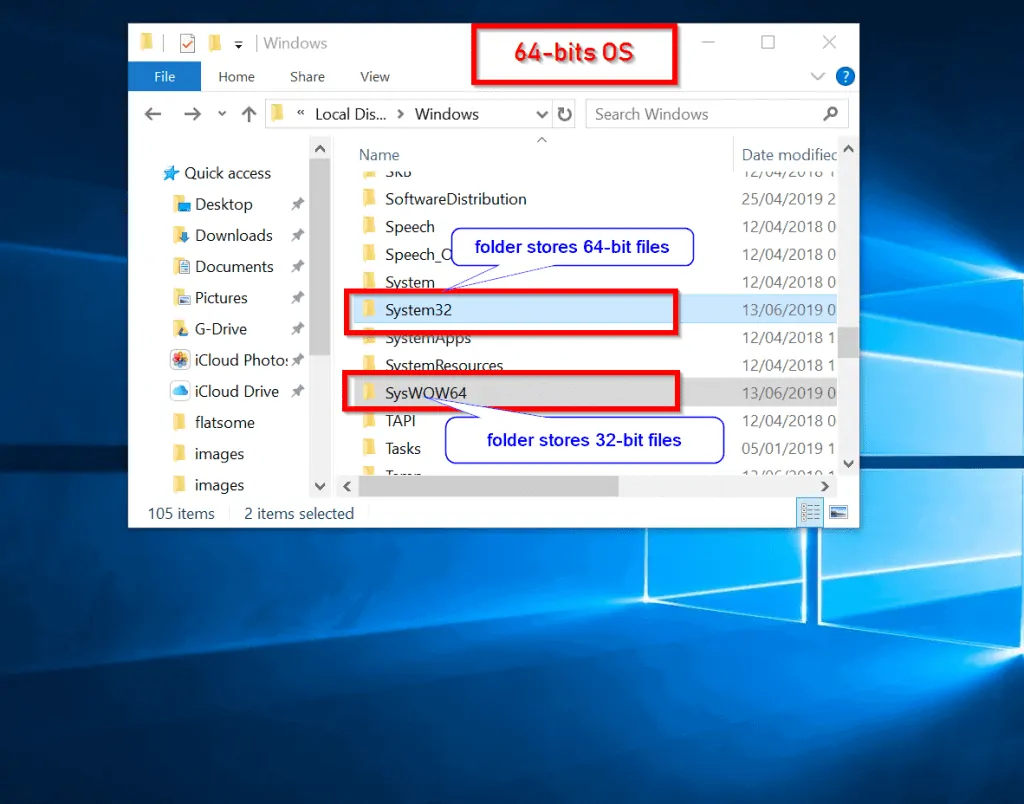Switch to Details view in the status bar

(810, 512)
